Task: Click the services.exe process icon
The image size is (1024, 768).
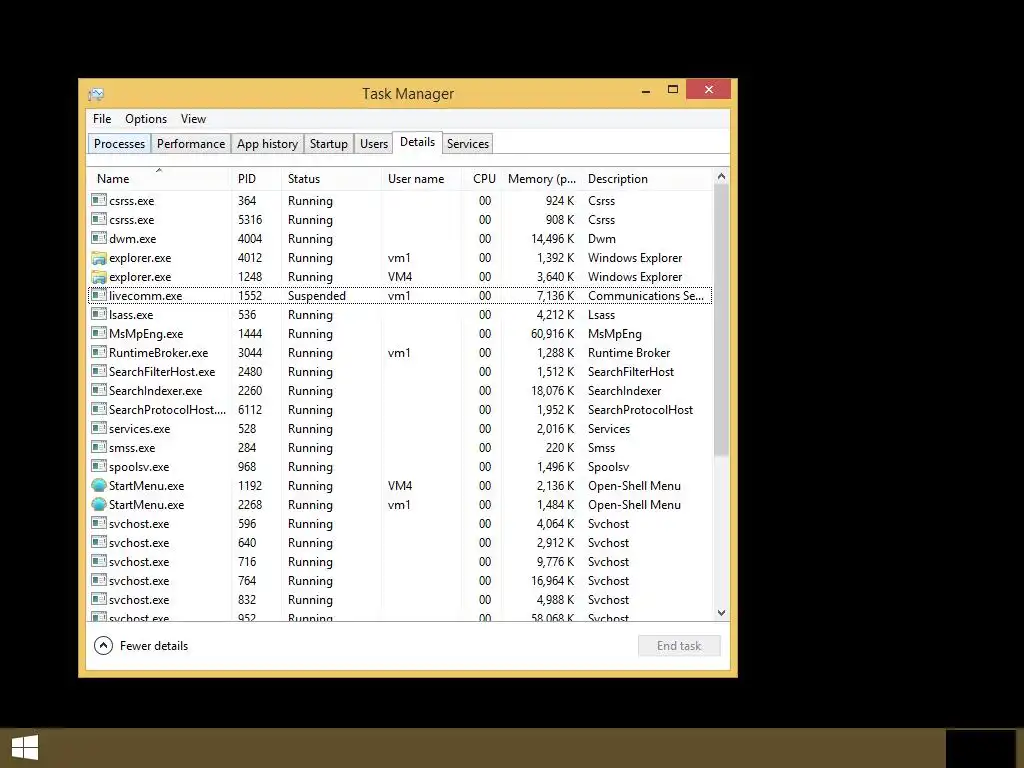Action: (99, 428)
